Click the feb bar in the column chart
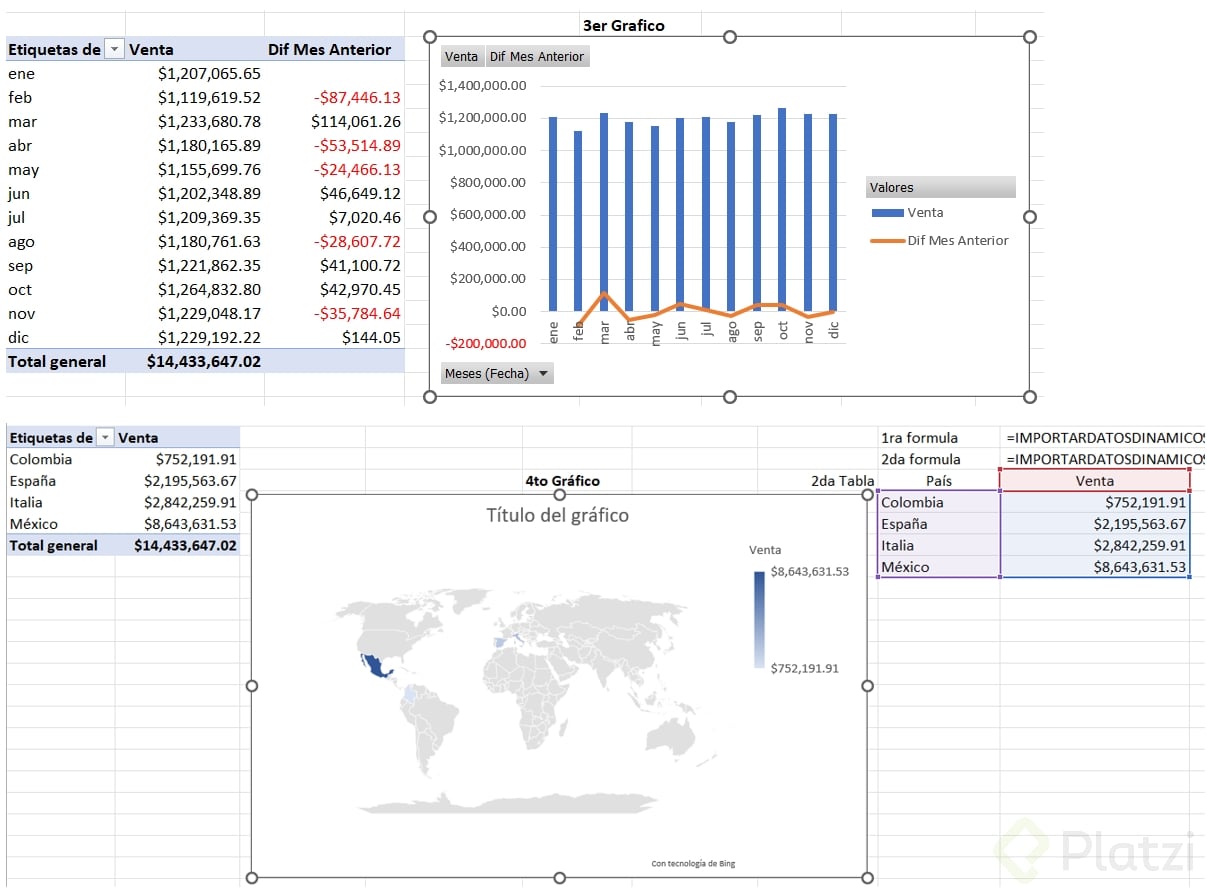The height and width of the screenshot is (893, 1207). 578,221
